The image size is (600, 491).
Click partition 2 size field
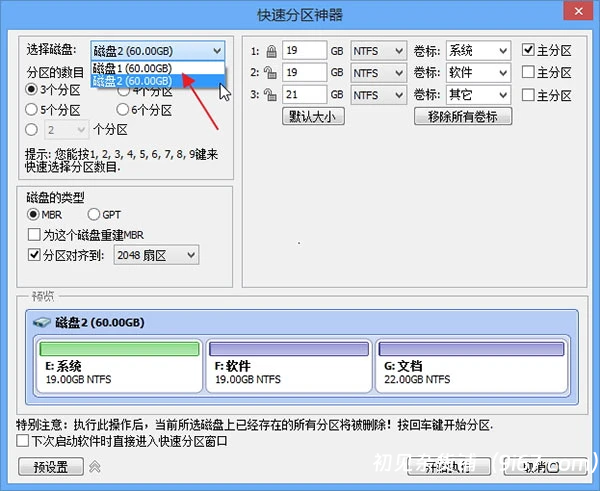coord(305,73)
